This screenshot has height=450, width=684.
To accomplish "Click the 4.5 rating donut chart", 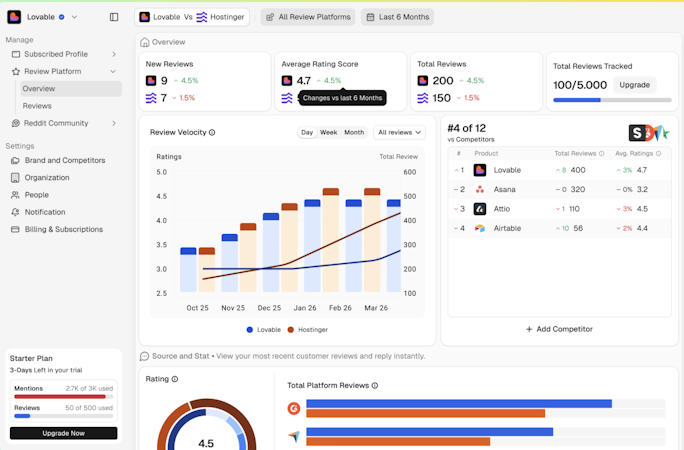I will pos(206,425).
